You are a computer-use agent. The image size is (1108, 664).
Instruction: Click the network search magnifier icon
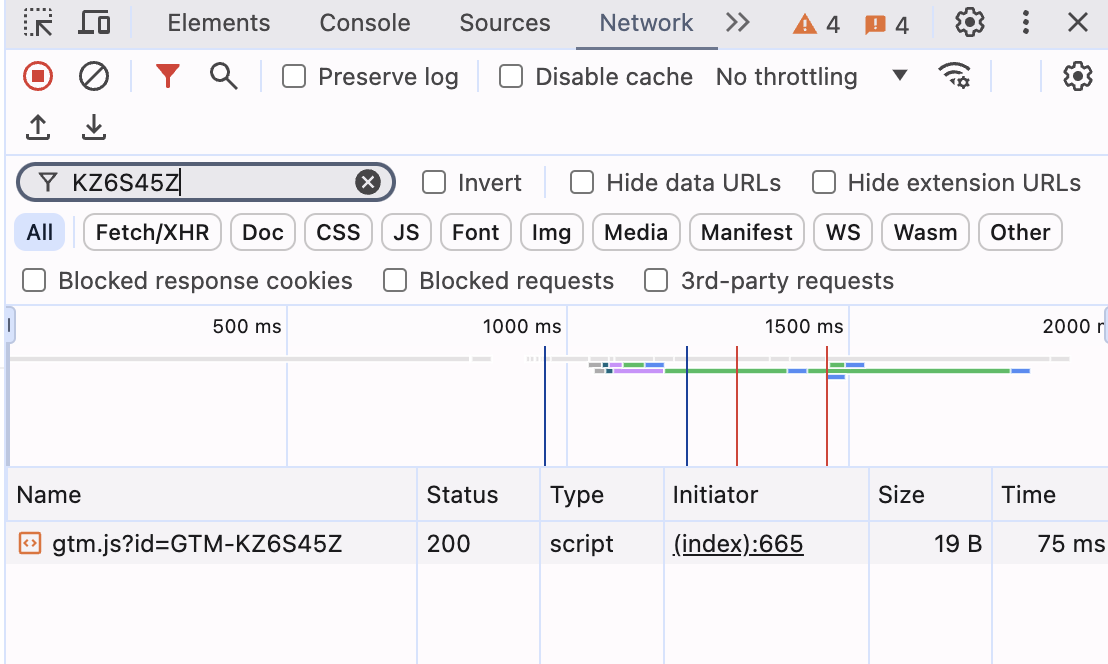coord(223,76)
